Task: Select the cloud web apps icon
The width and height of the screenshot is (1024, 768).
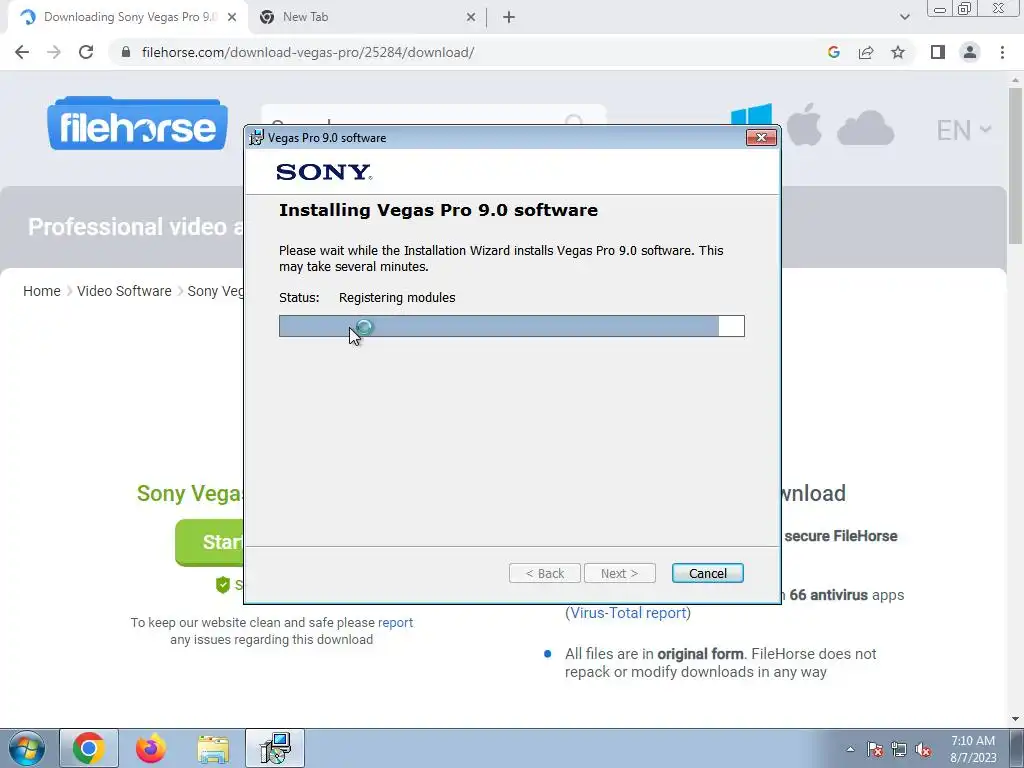Action: 865,128
